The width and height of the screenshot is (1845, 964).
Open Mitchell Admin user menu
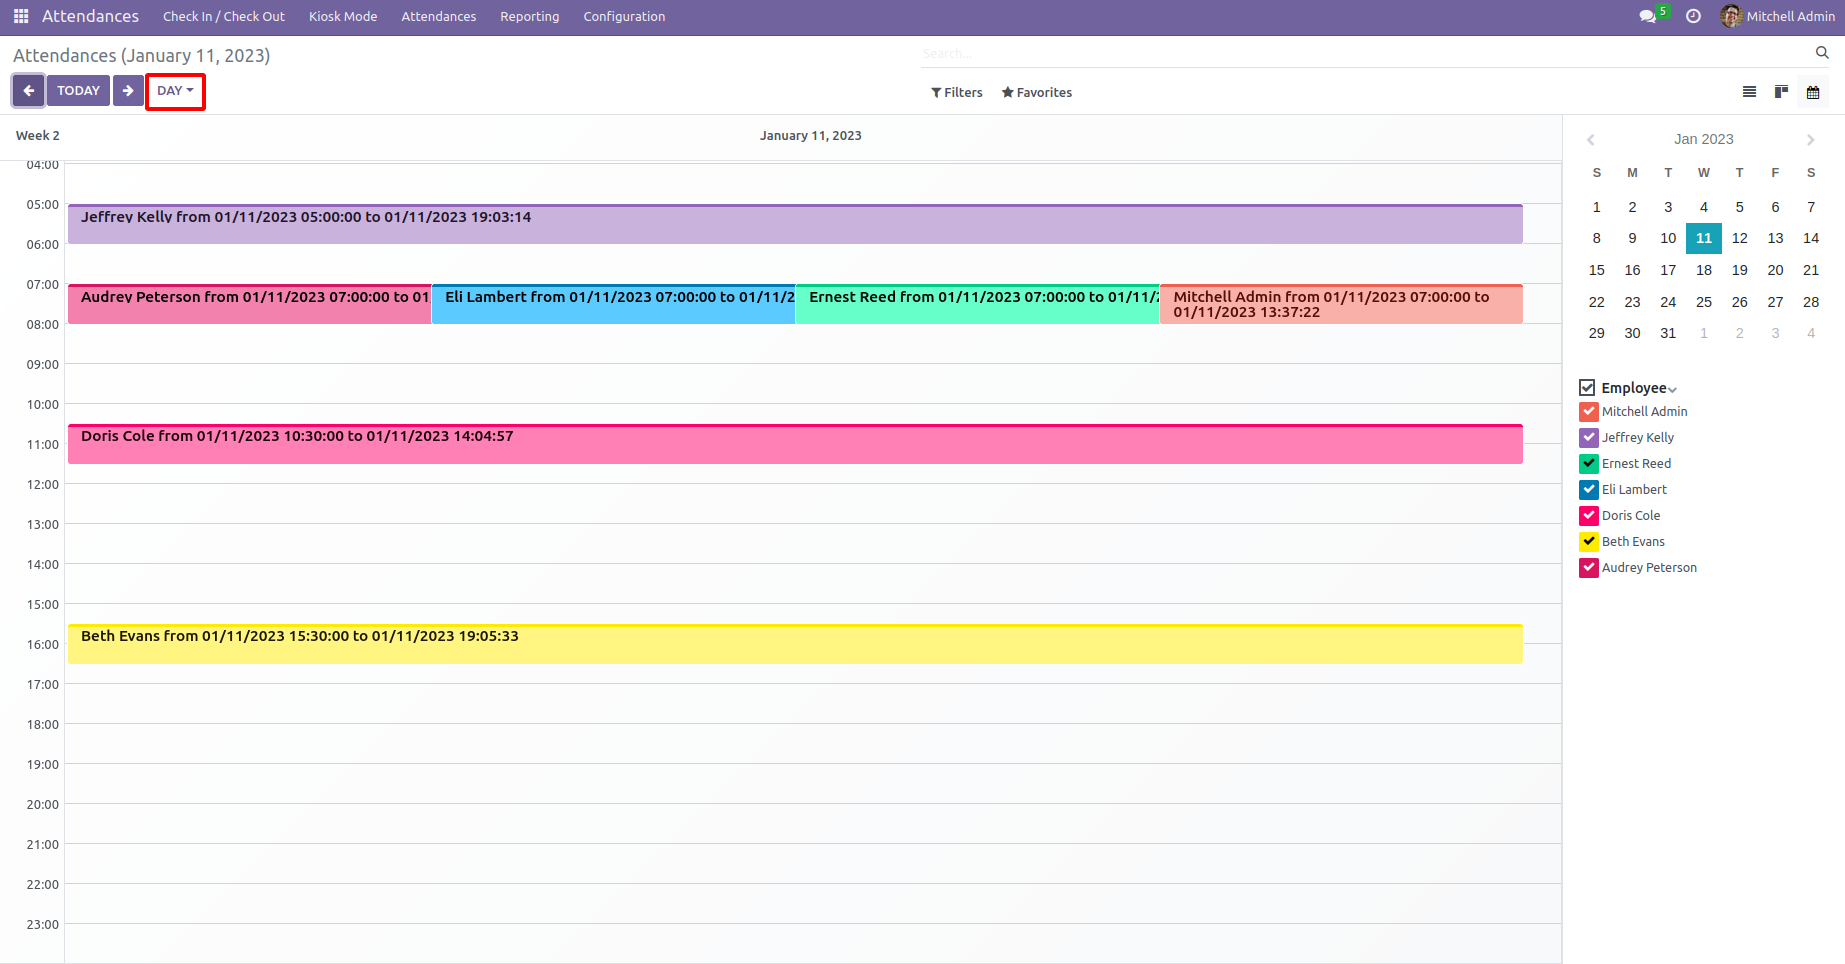1778,16
